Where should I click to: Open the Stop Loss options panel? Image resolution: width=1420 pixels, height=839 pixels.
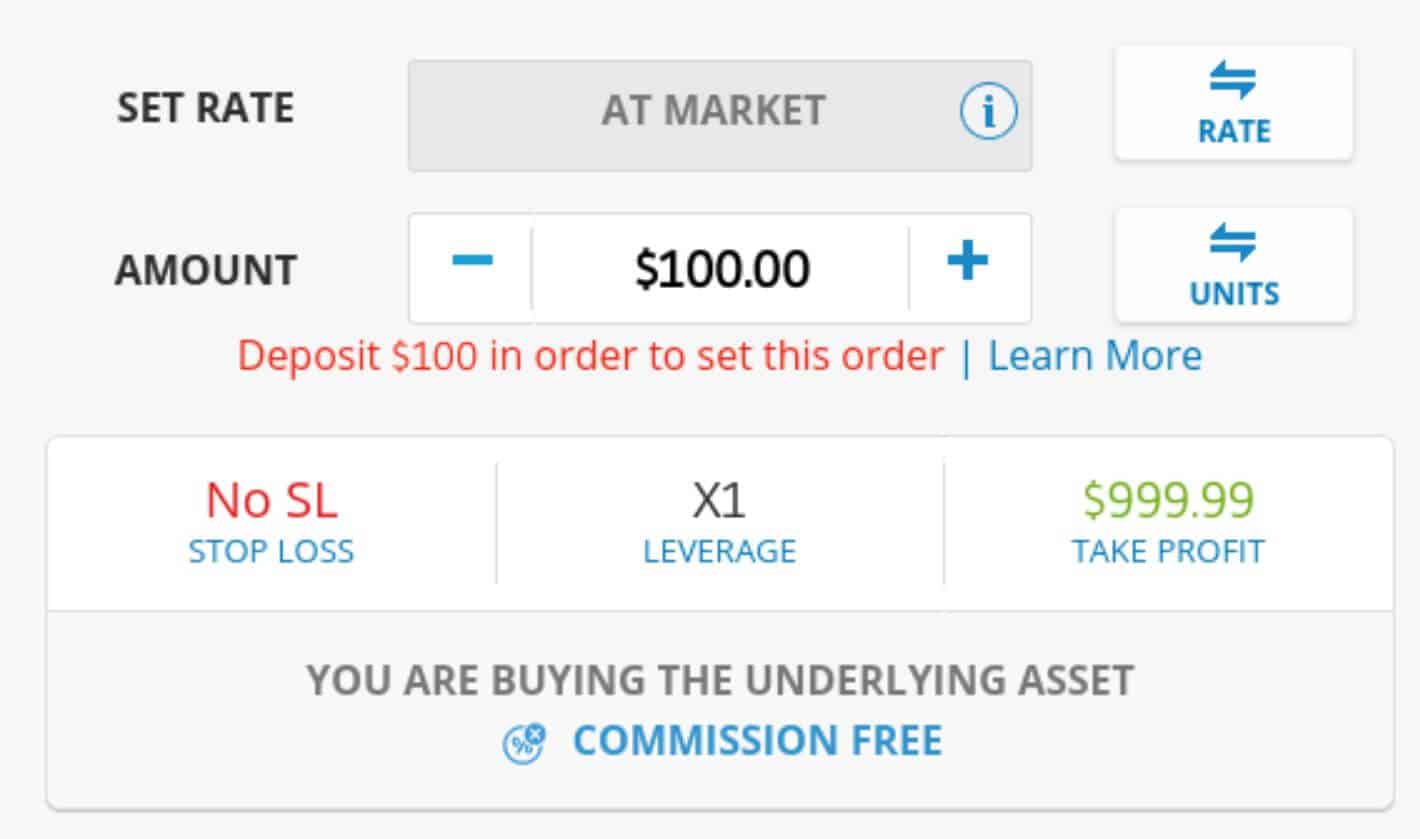270,549
